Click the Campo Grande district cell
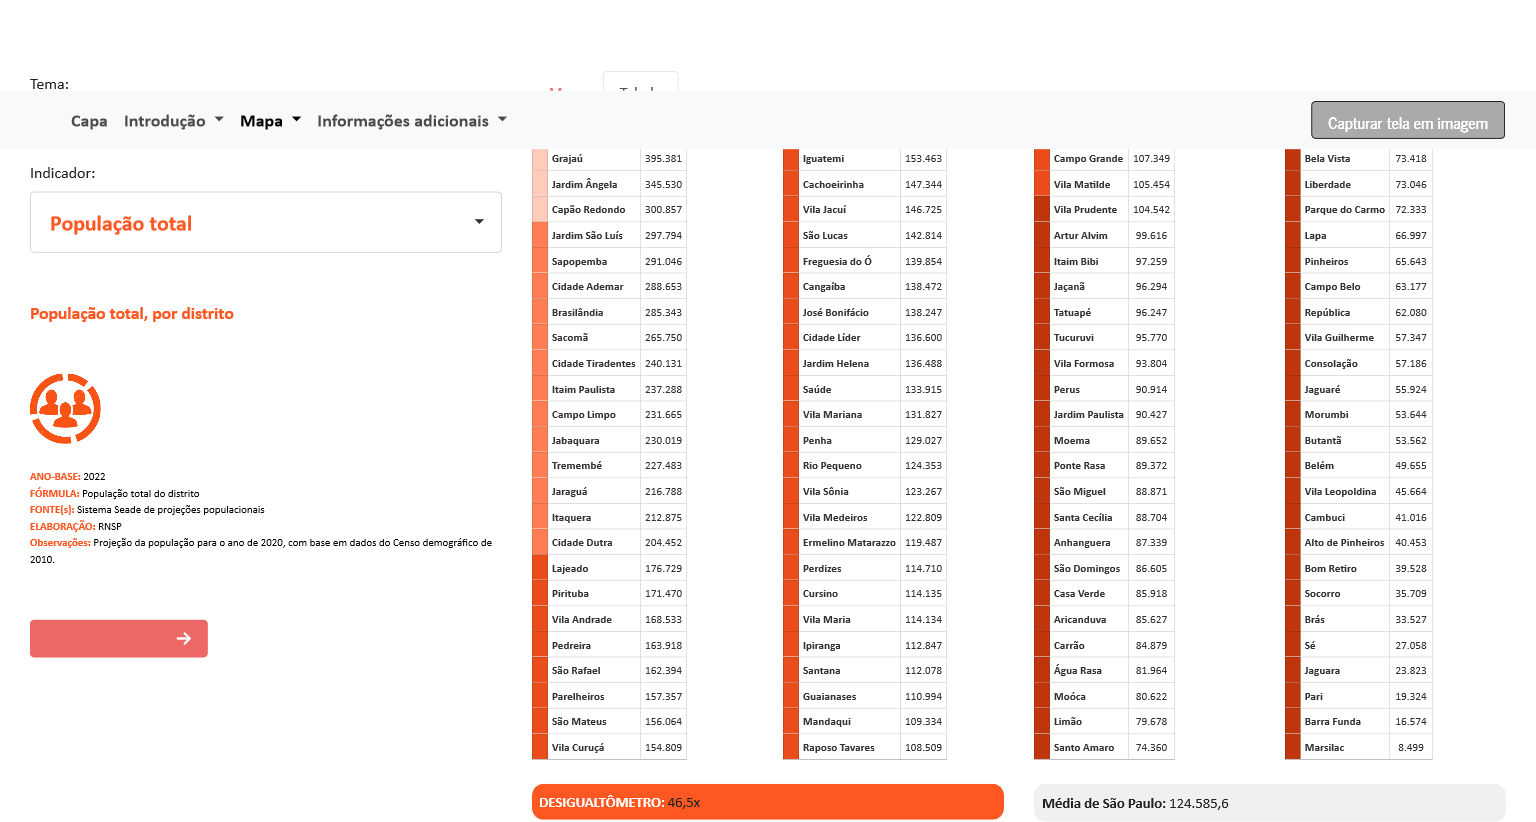Image resolution: width=1536 pixels, height=822 pixels. click(1088, 159)
